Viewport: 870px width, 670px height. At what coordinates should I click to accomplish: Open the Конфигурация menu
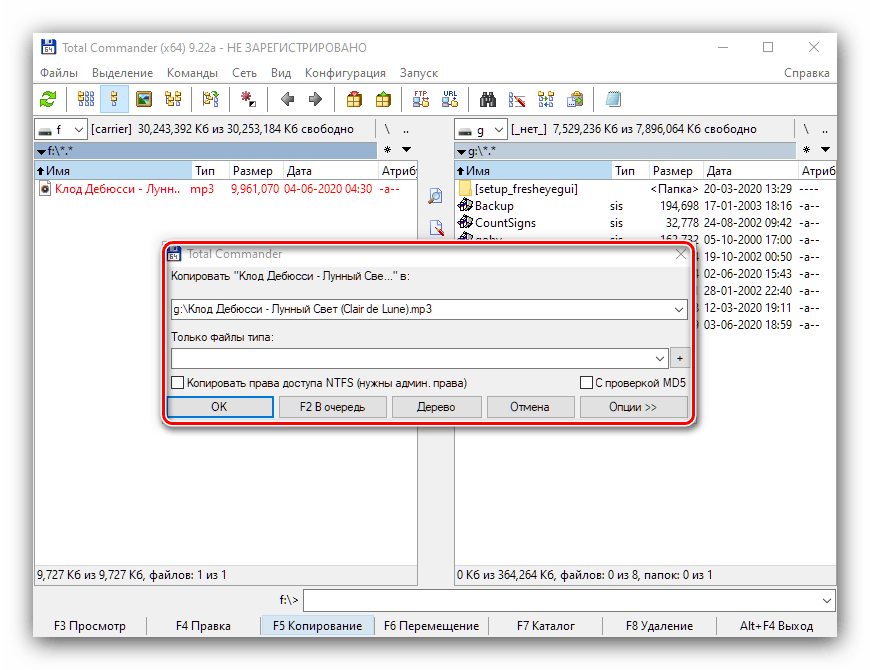[x=345, y=73]
